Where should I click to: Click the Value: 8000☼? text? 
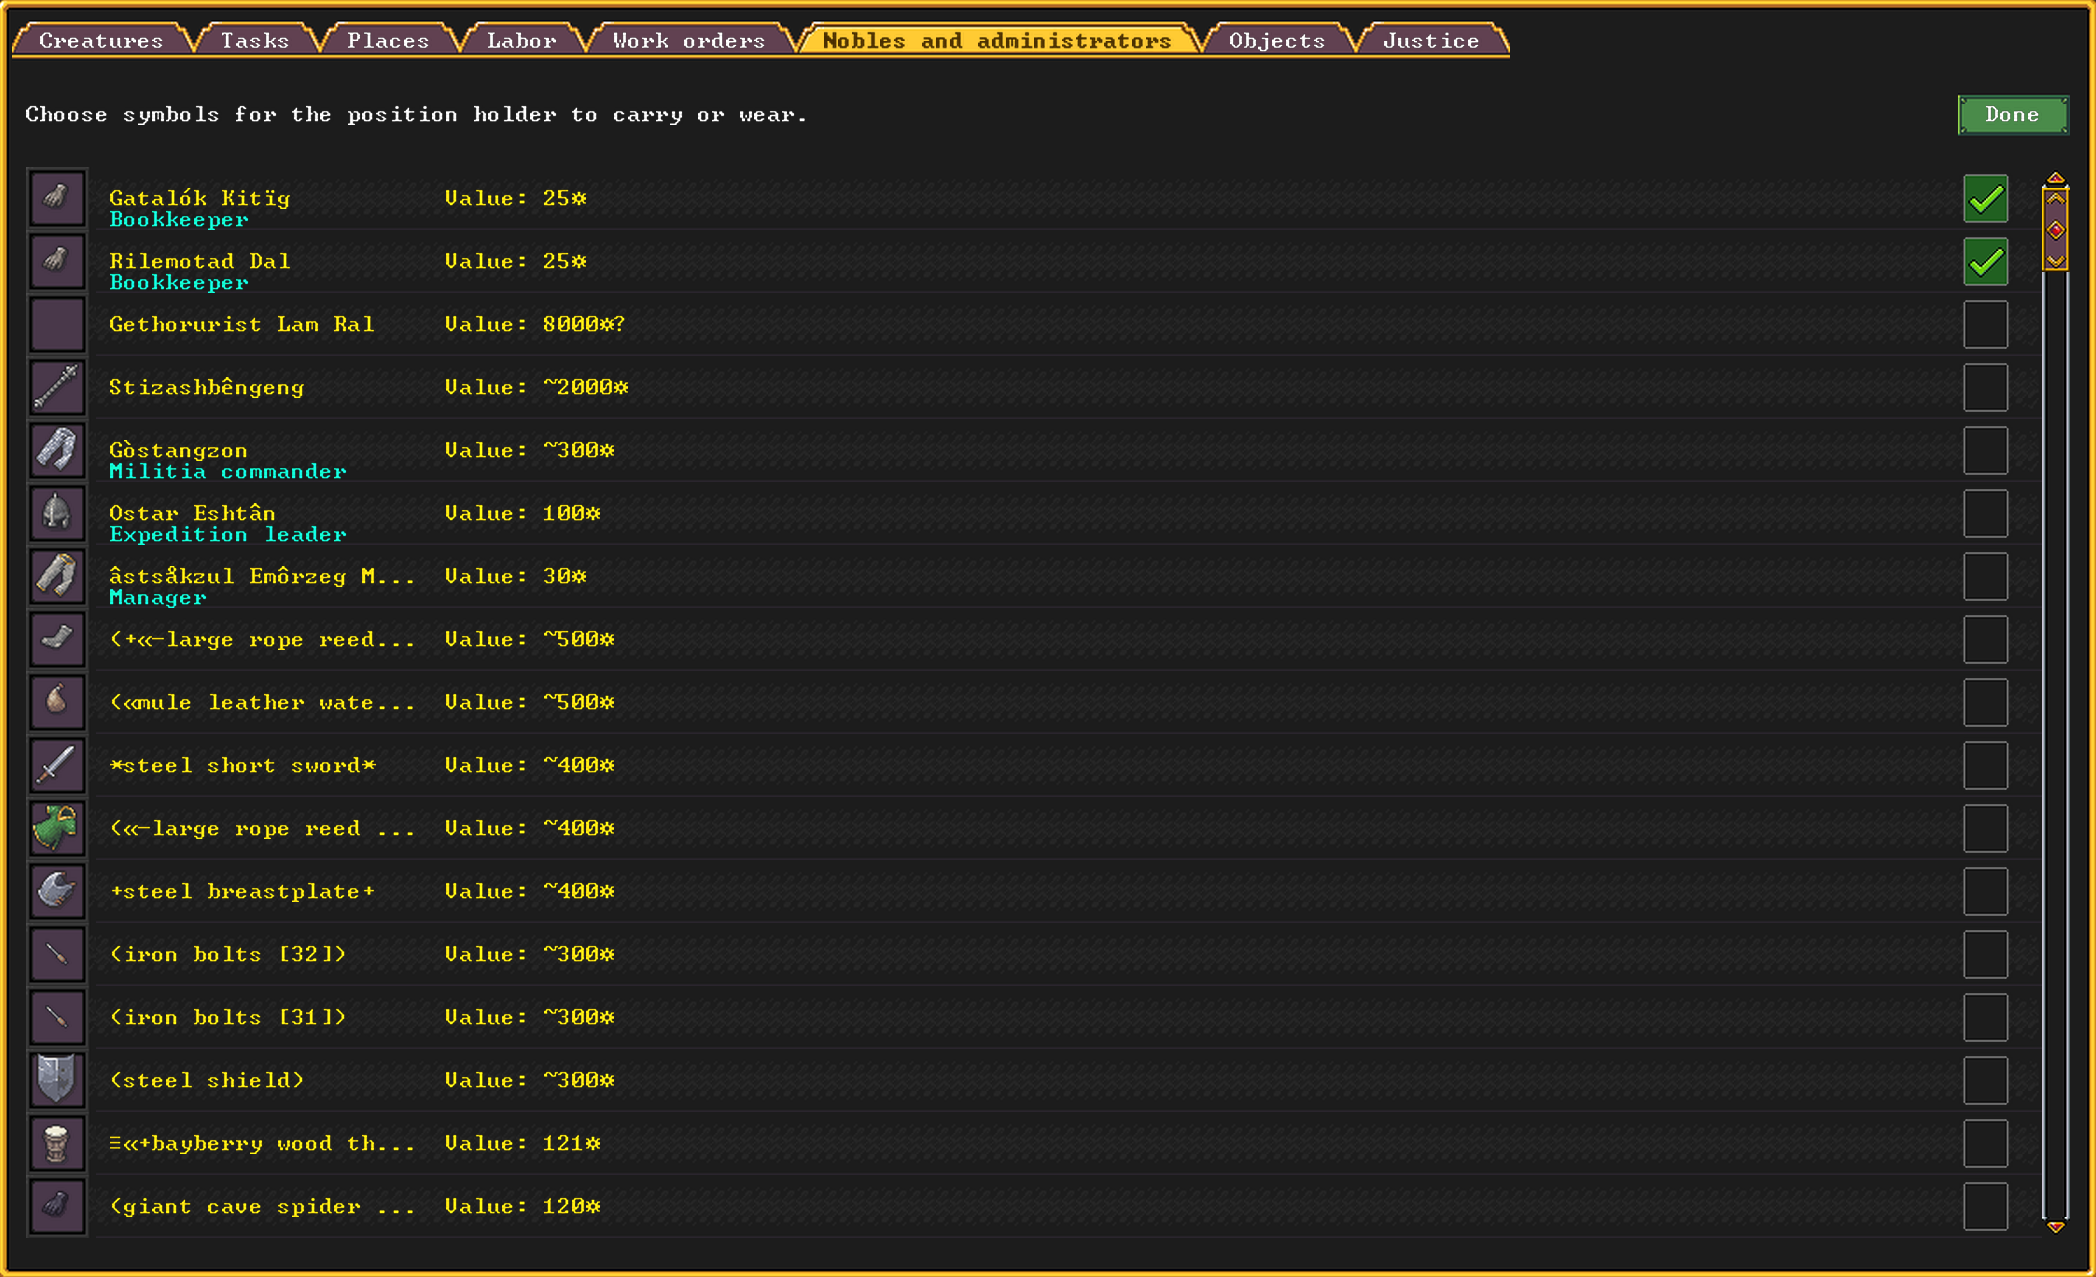point(535,324)
